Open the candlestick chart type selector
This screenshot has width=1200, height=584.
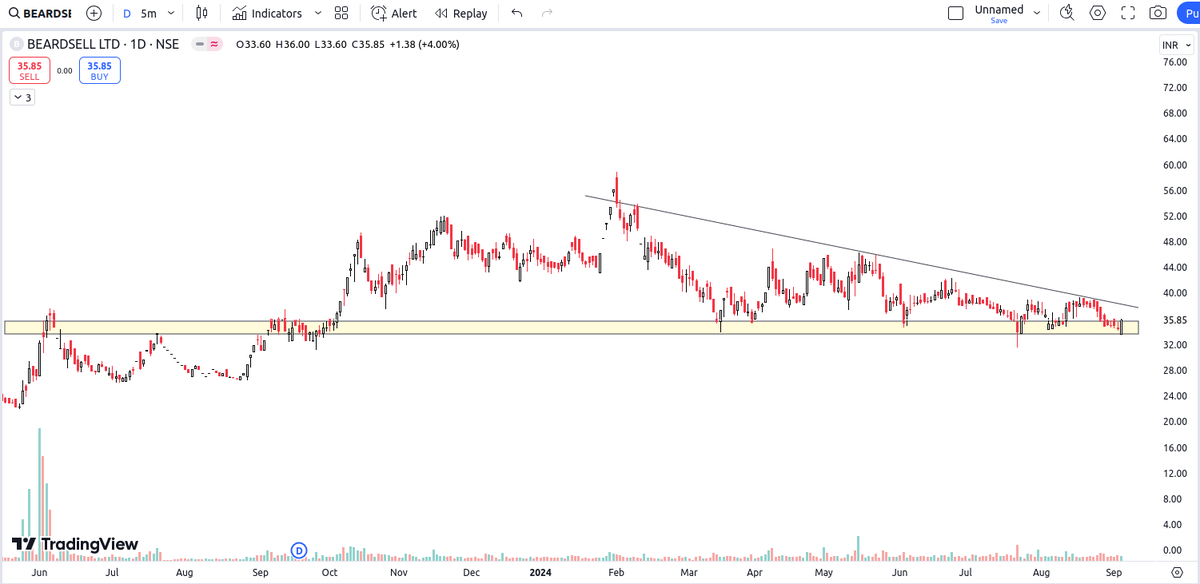[203, 13]
